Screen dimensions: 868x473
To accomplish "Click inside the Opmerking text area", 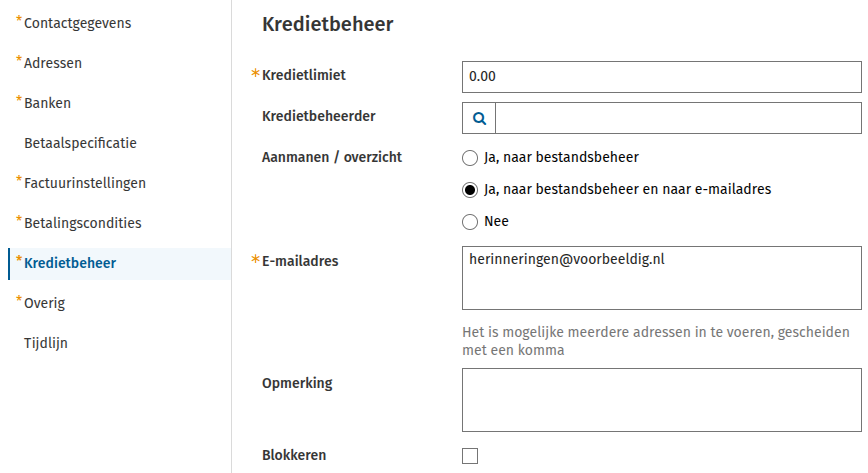I will (x=662, y=400).
